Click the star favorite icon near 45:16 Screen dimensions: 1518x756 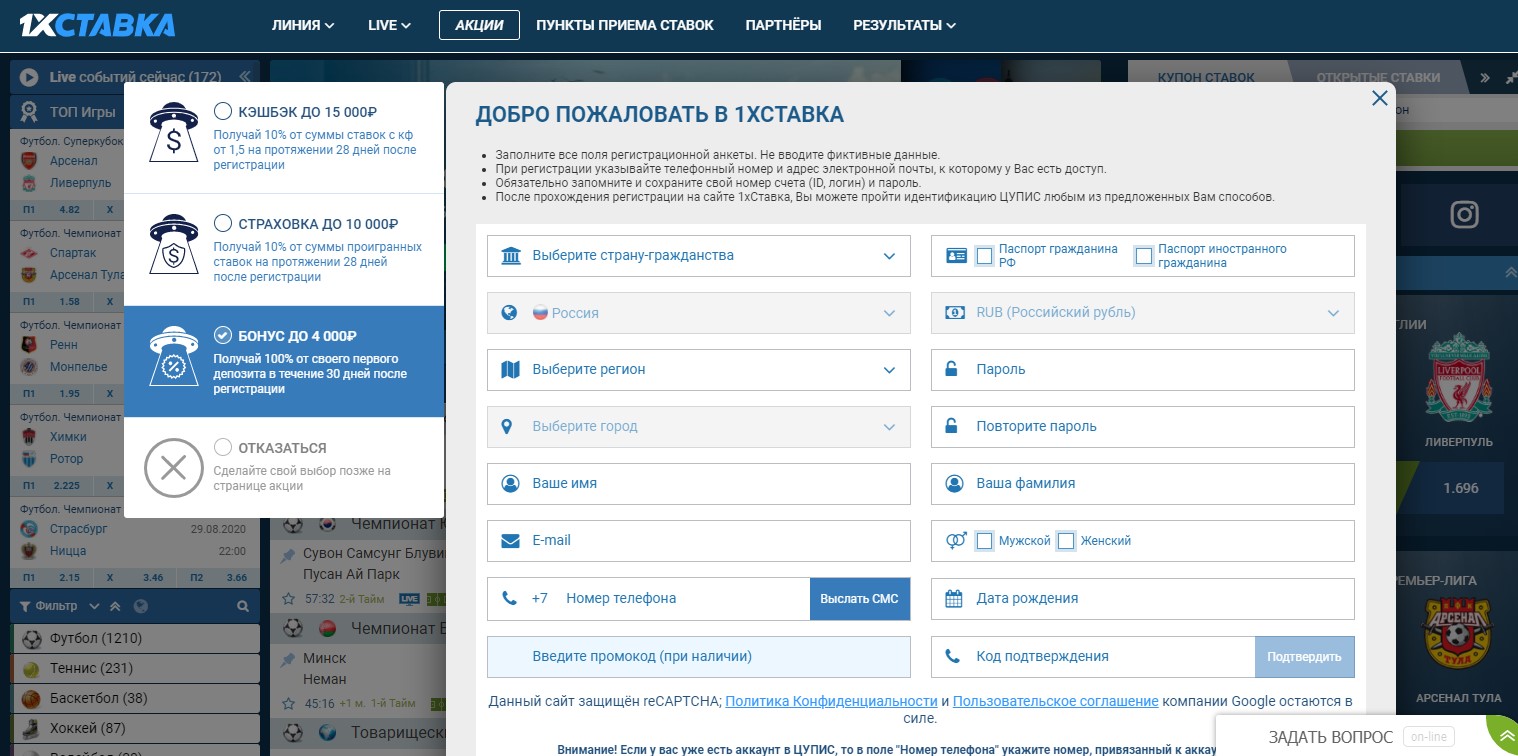tap(289, 704)
